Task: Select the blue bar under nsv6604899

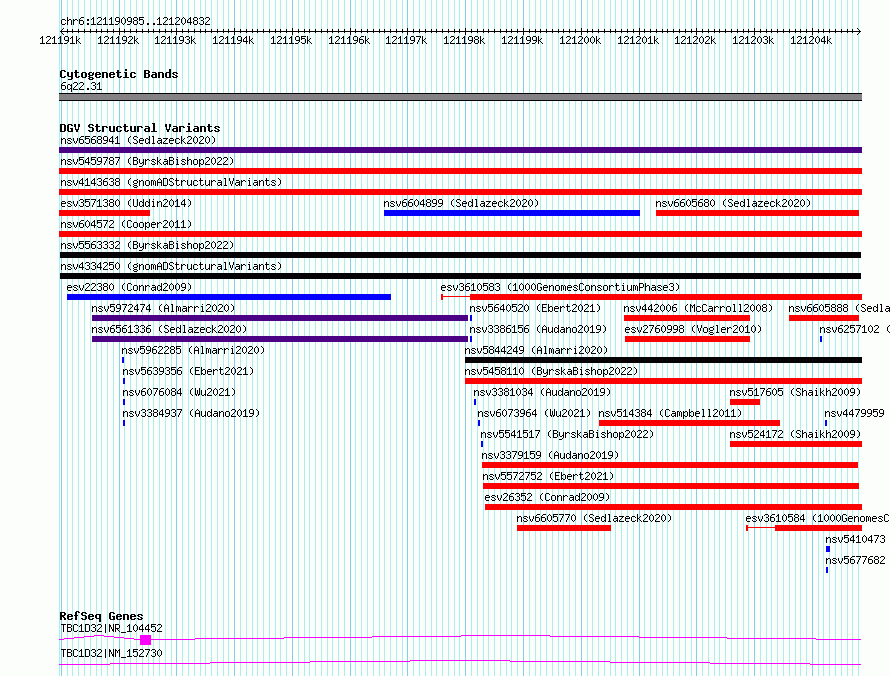Action: [511, 213]
